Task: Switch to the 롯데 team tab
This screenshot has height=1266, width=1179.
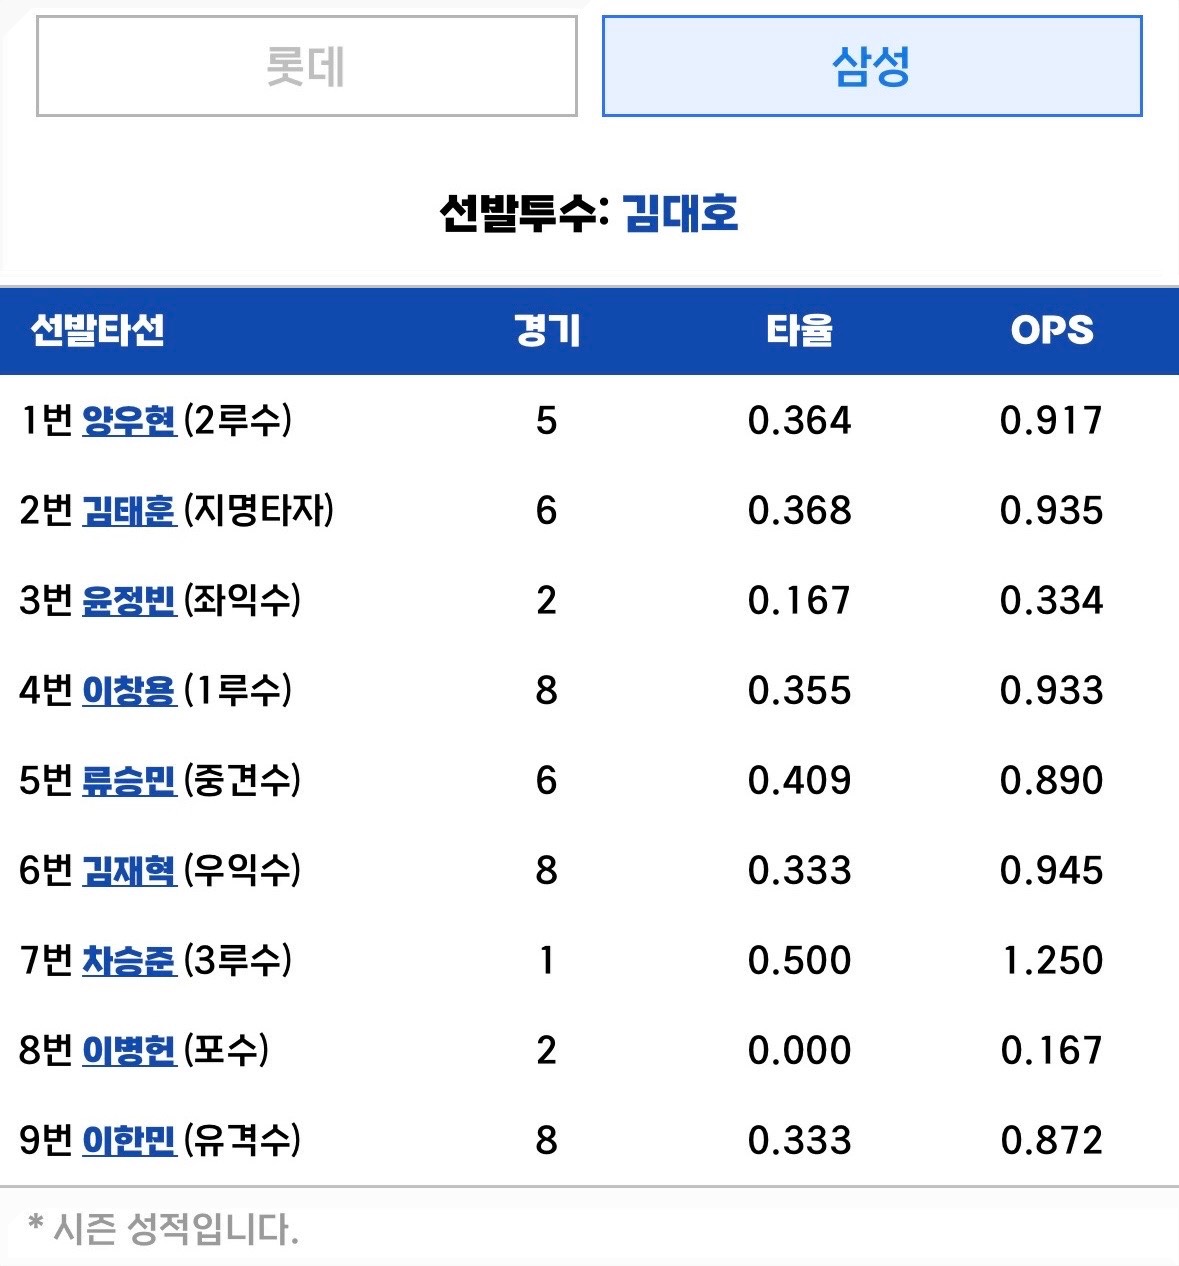Action: point(306,66)
